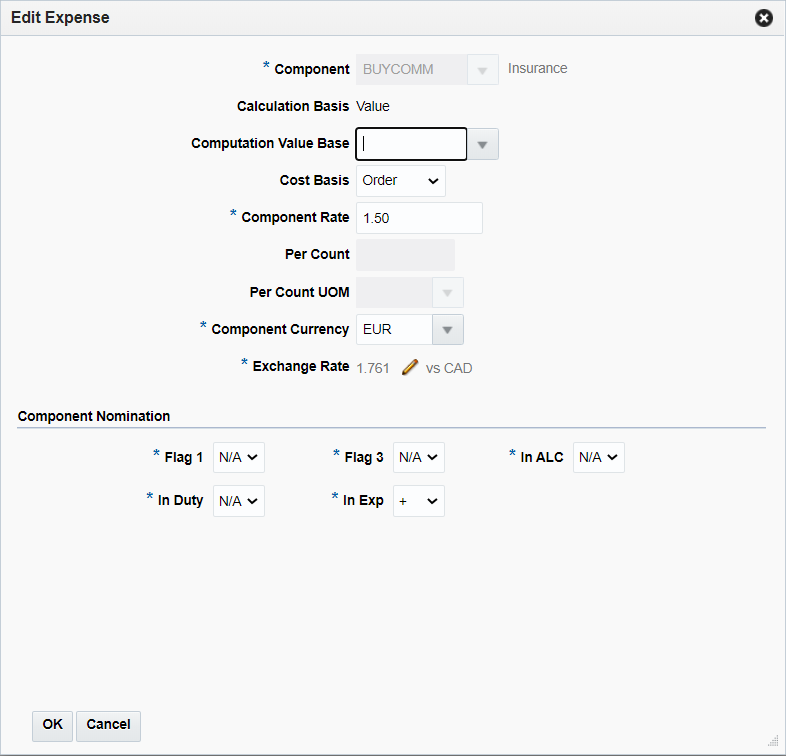Screen dimensions: 786x756
Task: Click the Computation Value Base text field
Action: pos(412,144)
